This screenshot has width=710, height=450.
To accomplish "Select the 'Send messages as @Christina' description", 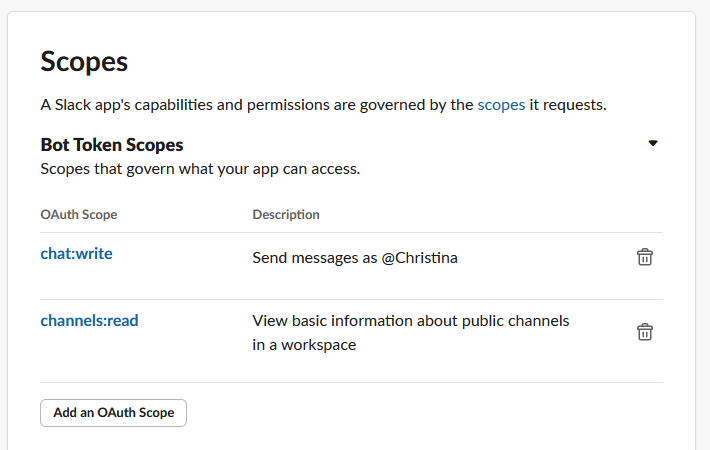I will pos(355,258).
